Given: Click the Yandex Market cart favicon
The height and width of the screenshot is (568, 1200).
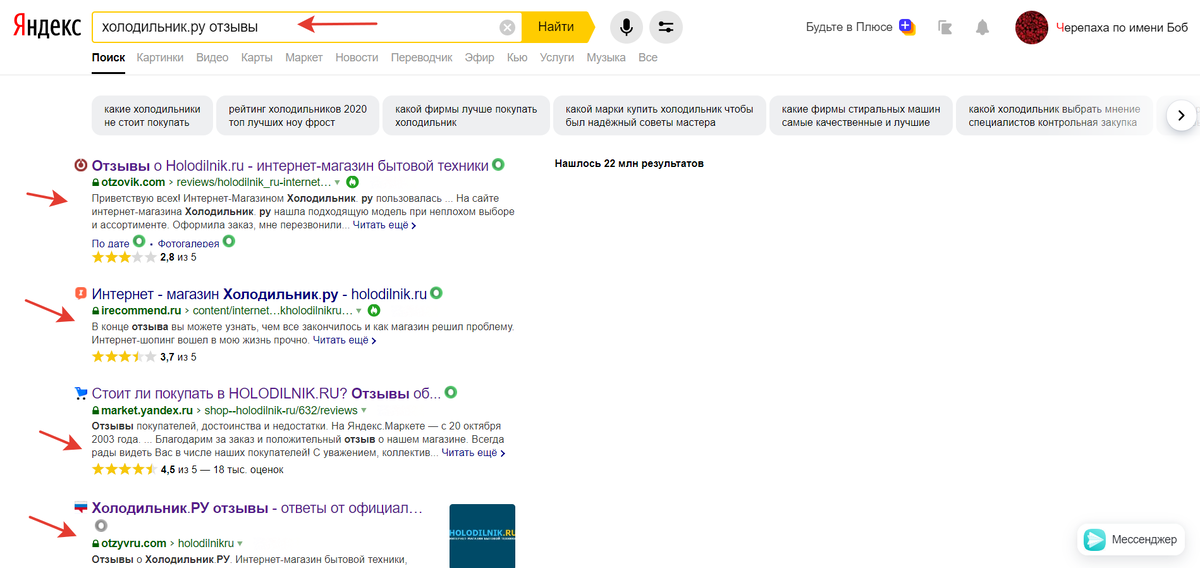Looking at the screenshot, I should [81, 392].
